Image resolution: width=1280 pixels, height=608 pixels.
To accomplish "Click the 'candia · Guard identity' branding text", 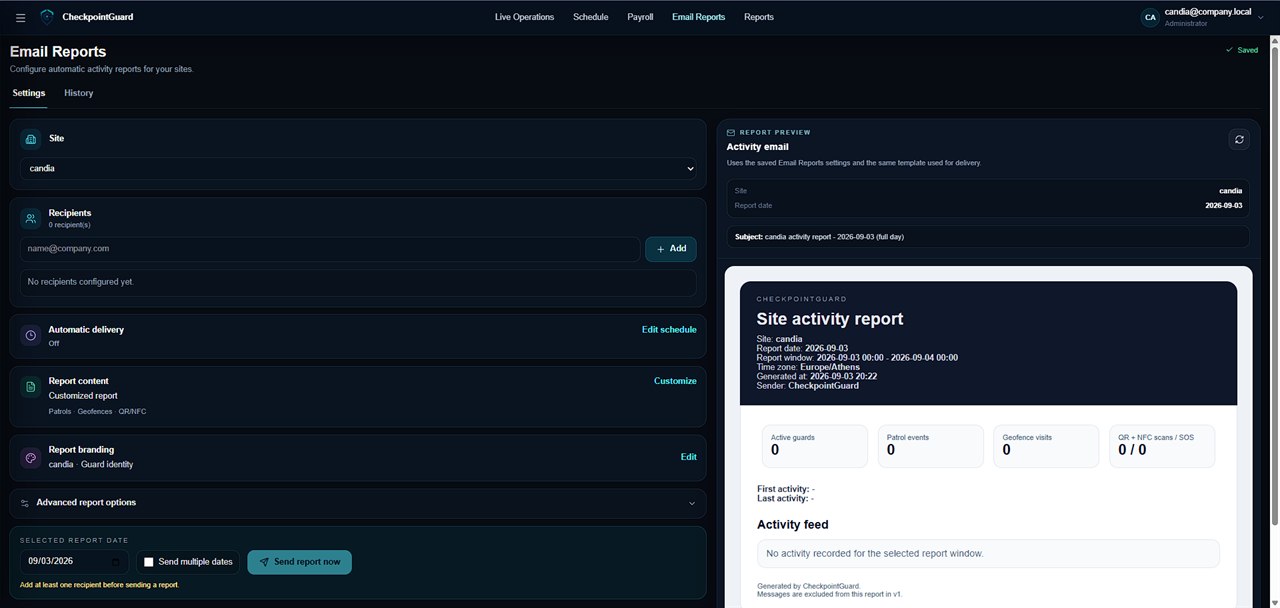I will click(x=91, y=464).
